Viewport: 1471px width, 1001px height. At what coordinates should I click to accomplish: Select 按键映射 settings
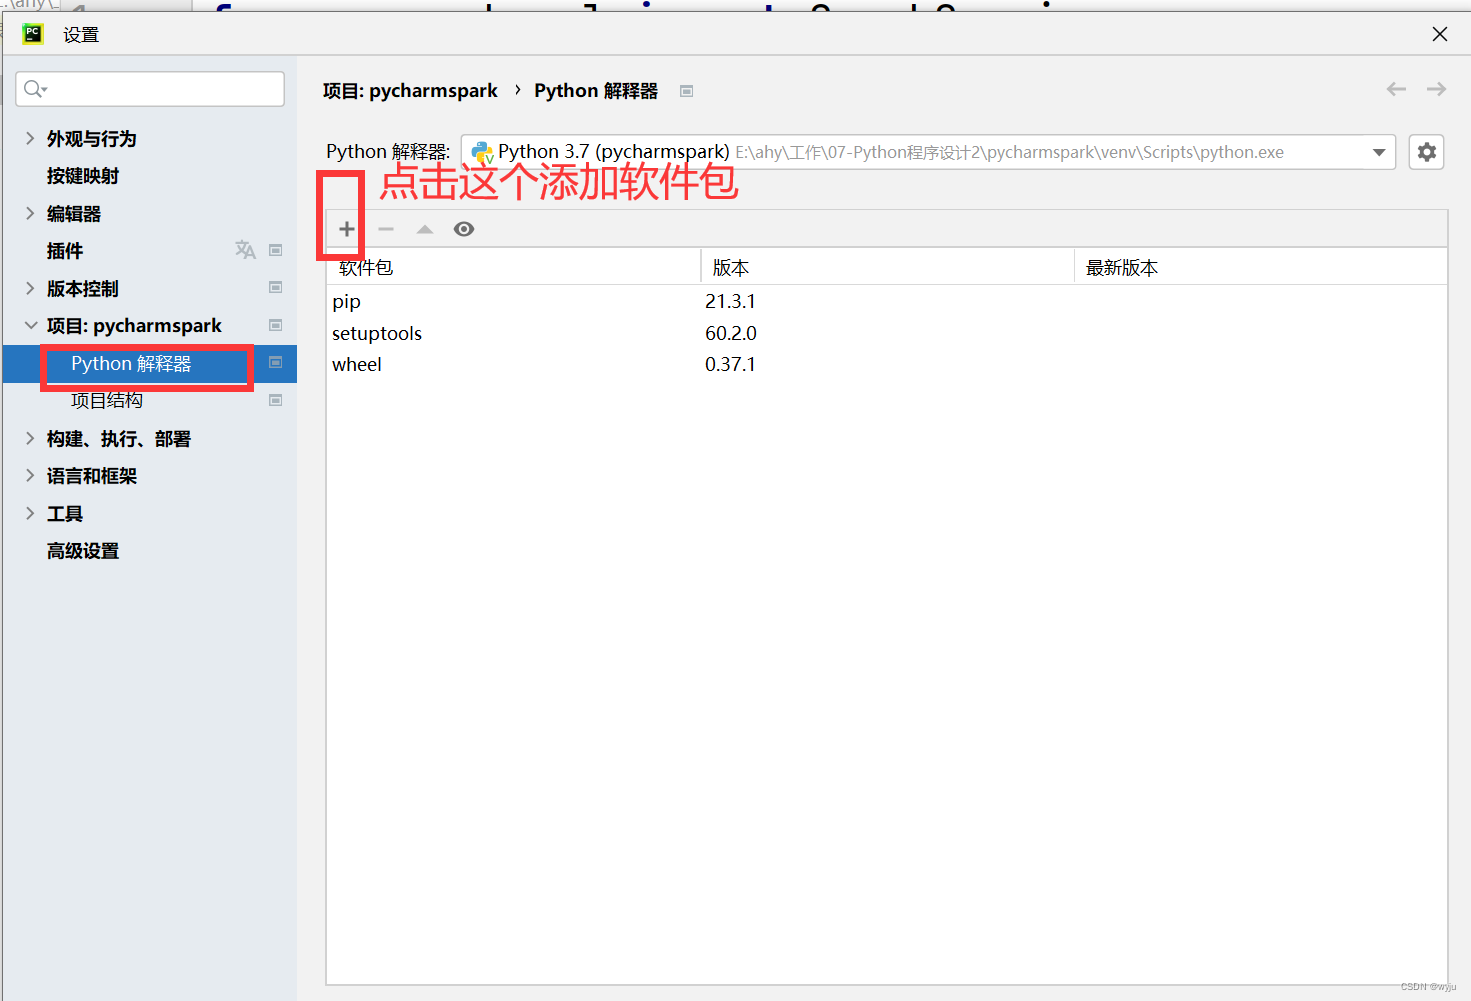[x=83, y=176]
